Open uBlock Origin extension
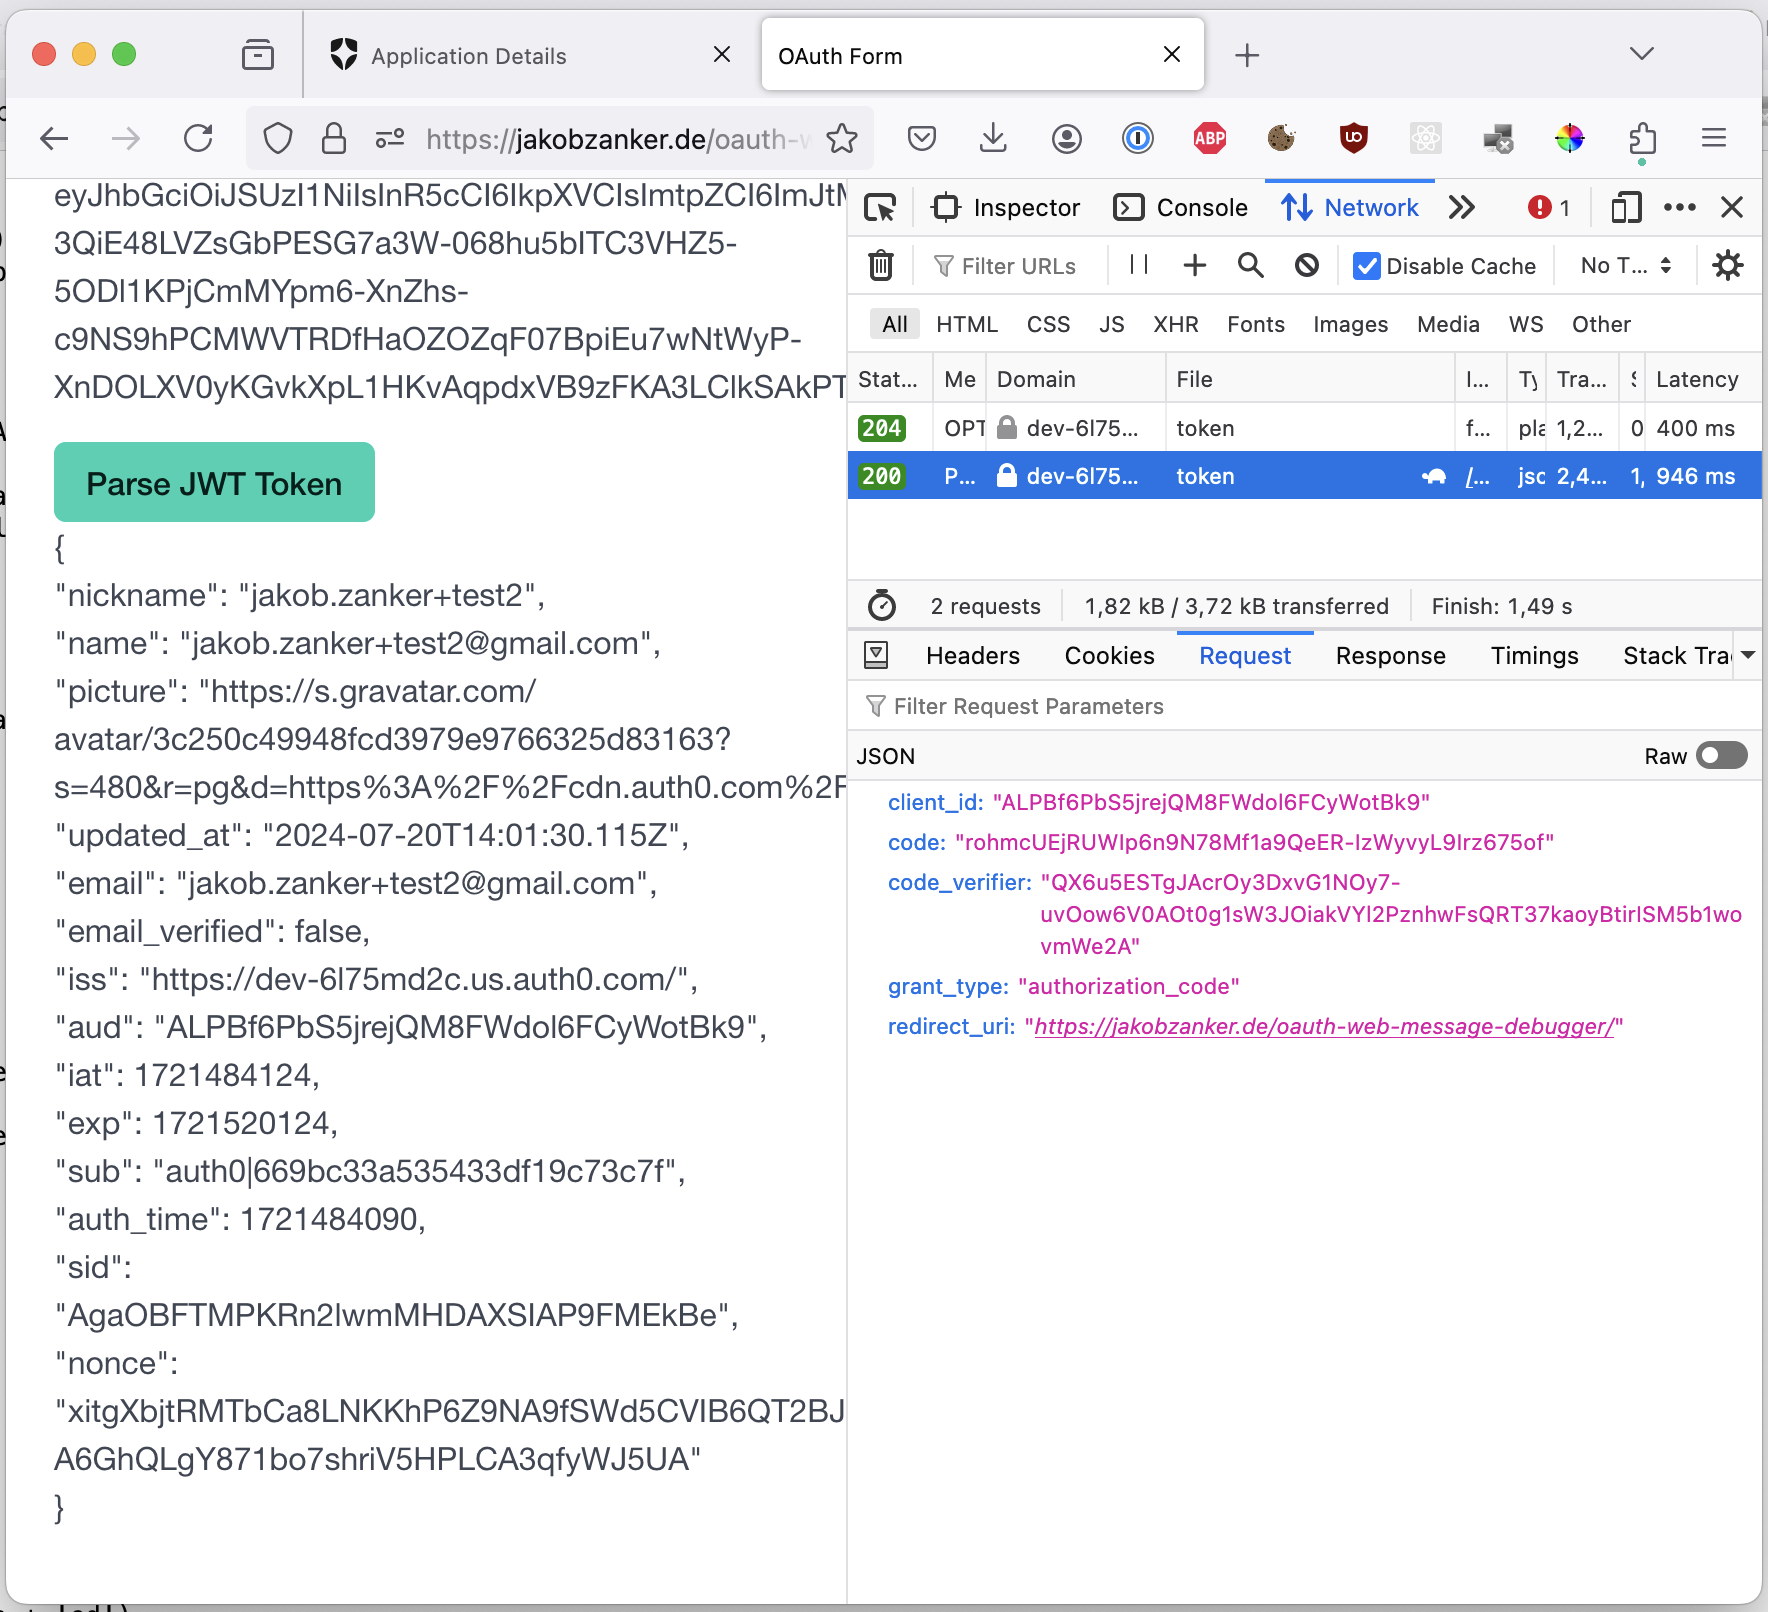Screen dimensions: 1768x1612 pyautogui.click(x=1354, y=138)
